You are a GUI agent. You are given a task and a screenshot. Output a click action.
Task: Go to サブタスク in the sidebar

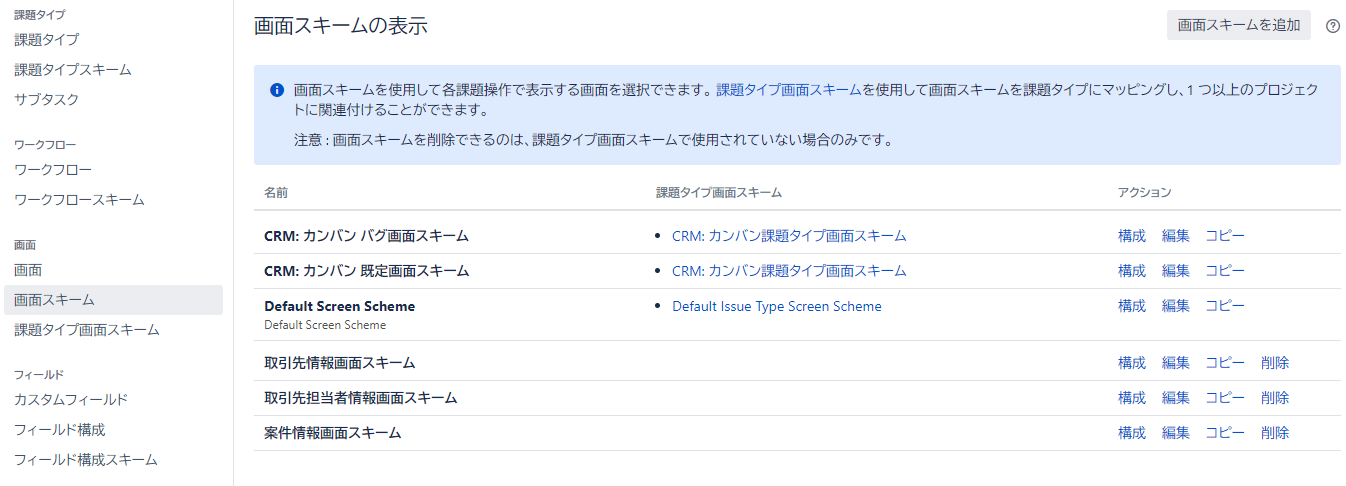pos(46,99)
